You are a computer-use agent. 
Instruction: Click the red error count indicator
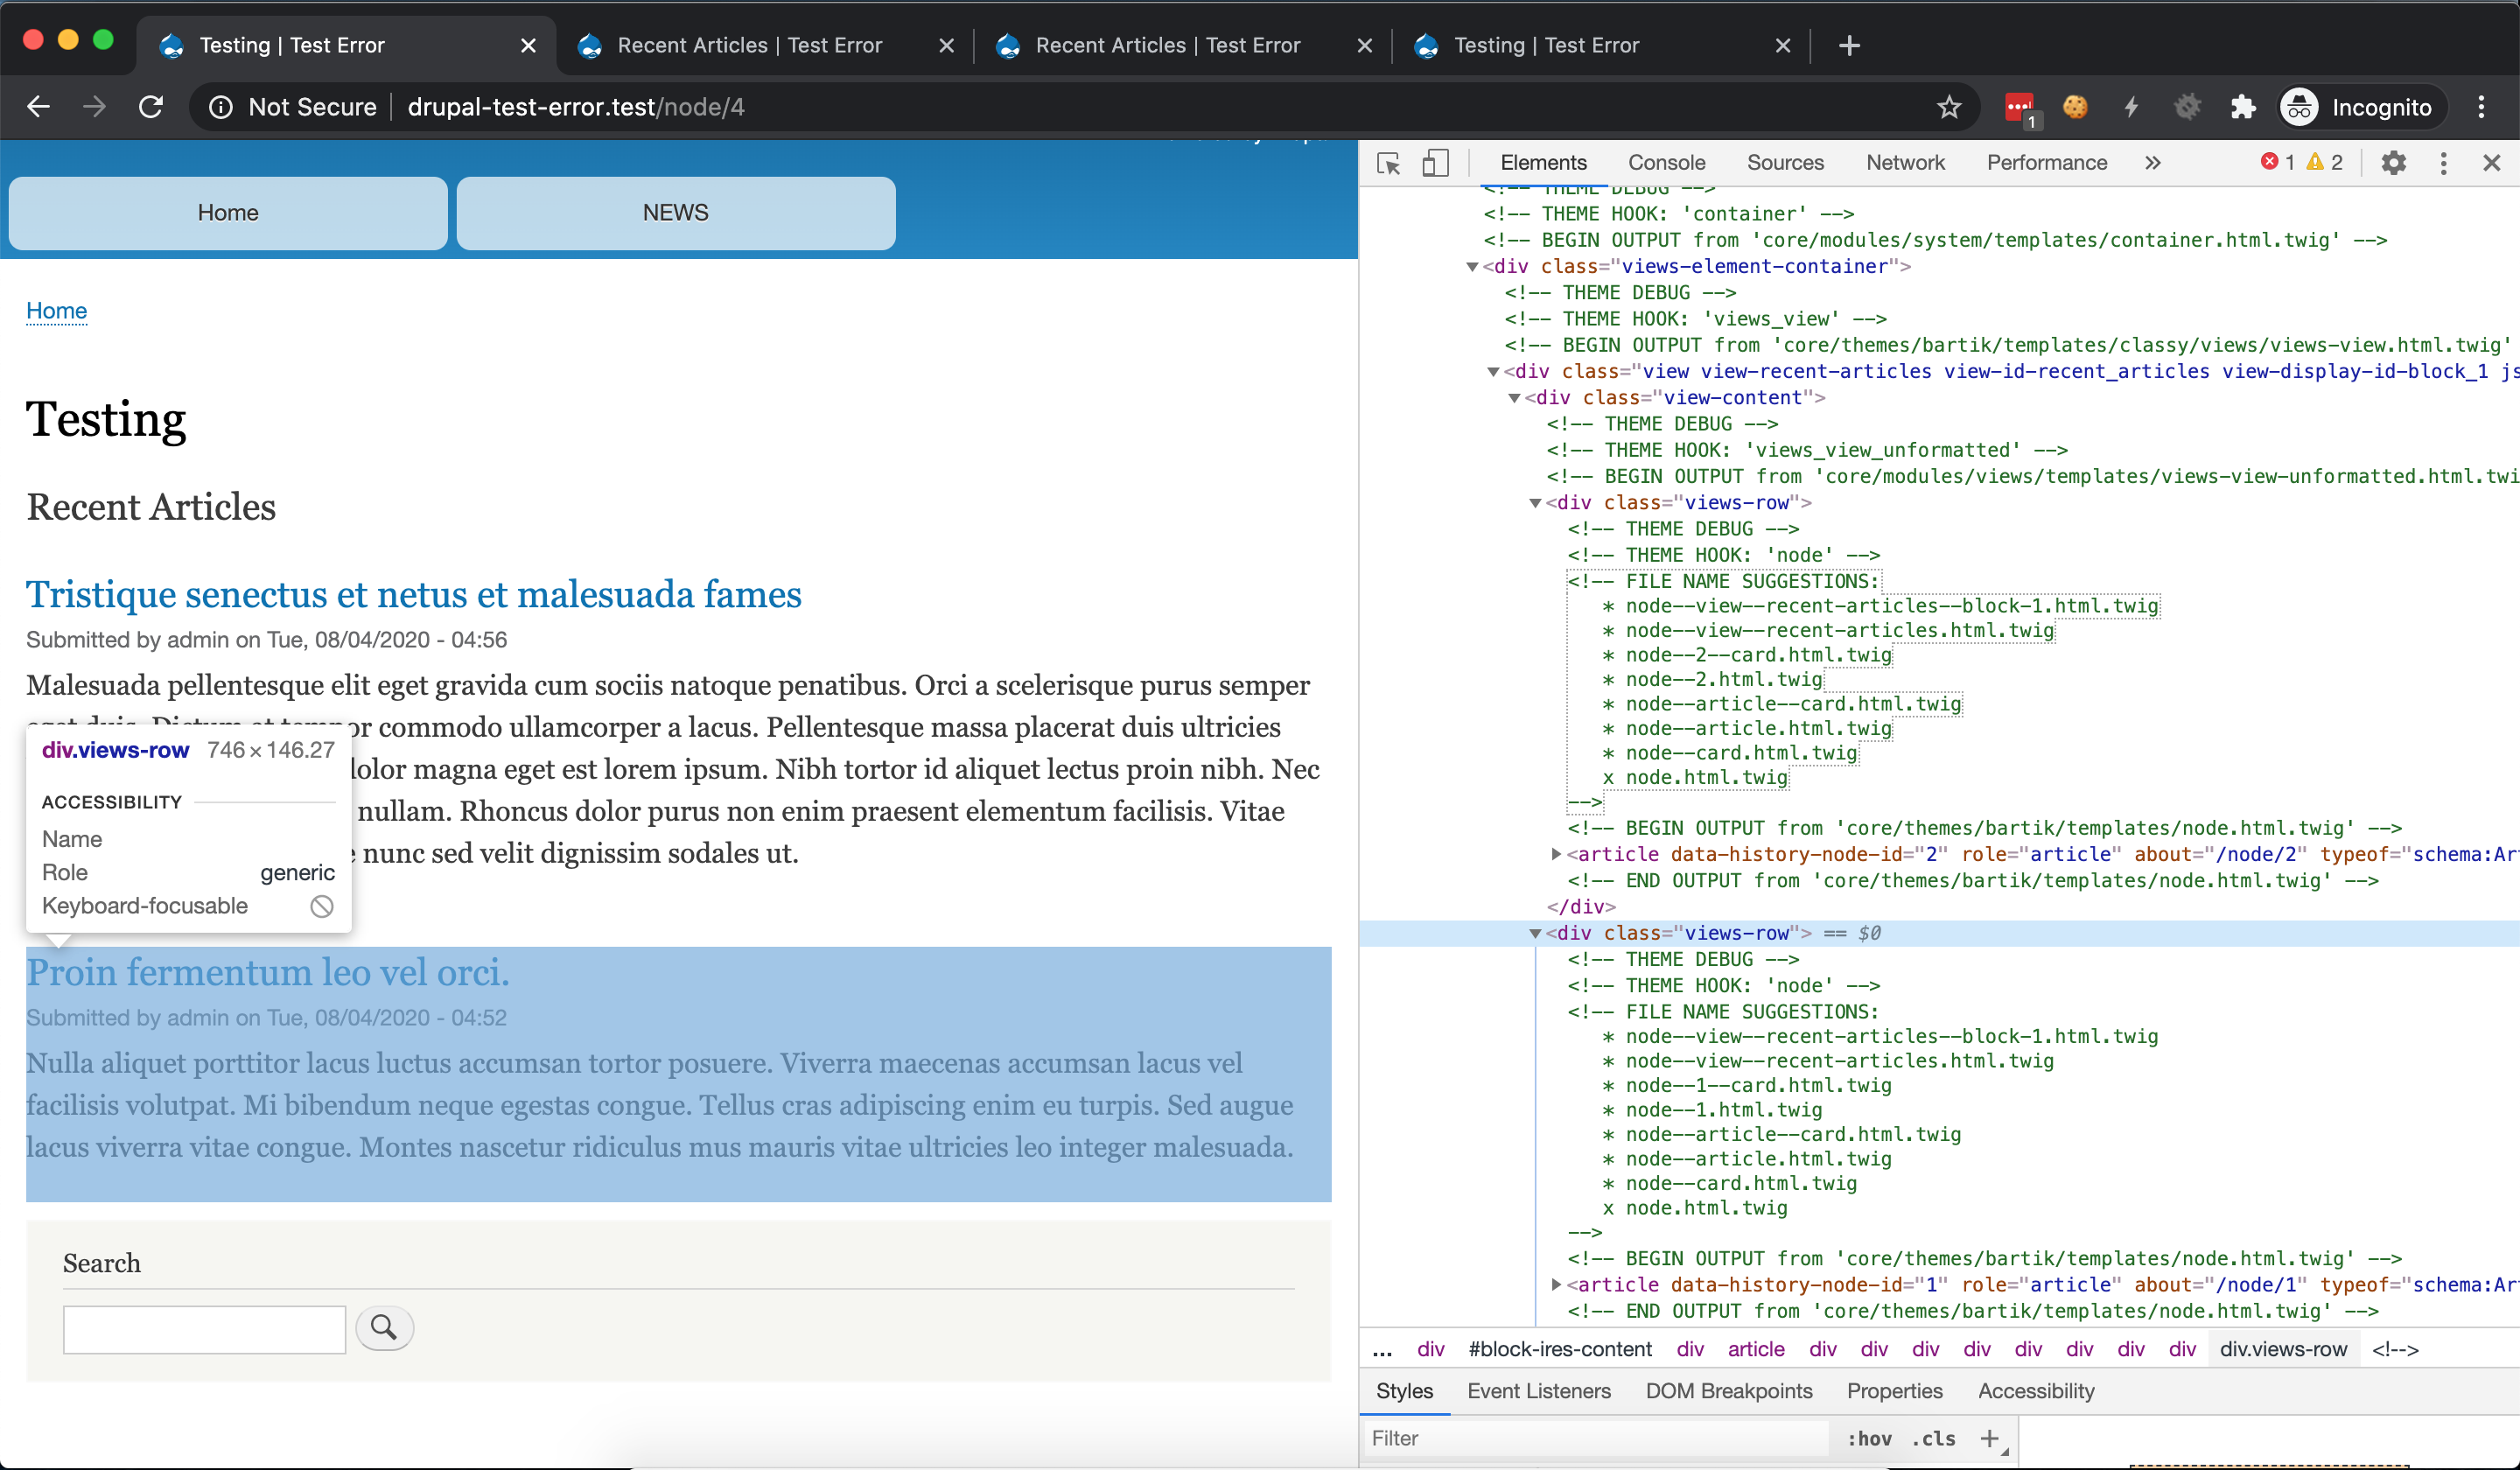click(x=2277, y=162)
